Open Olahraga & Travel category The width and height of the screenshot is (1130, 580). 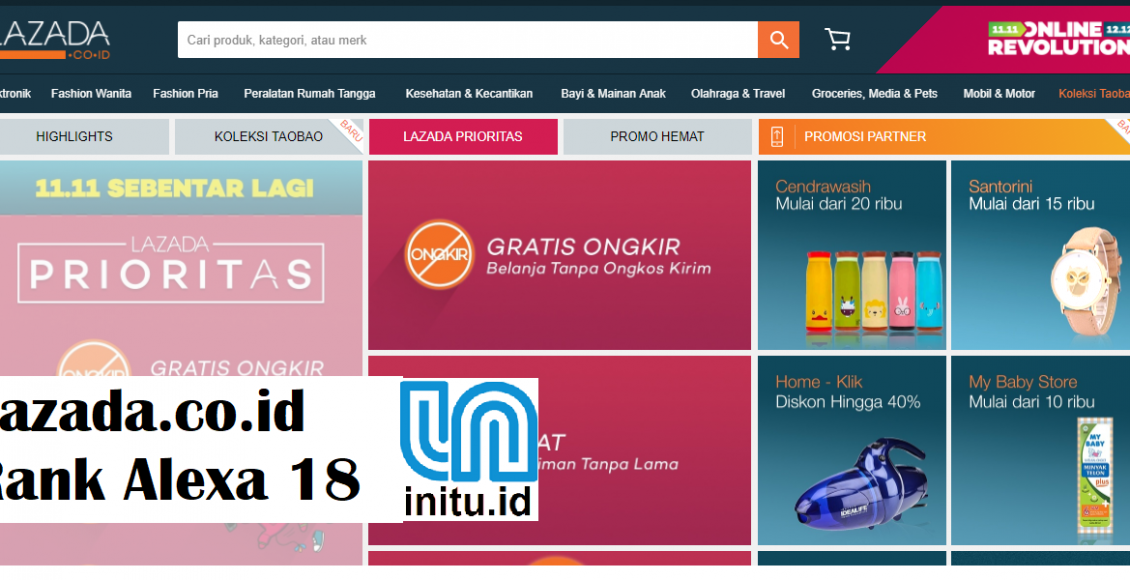pyautogui.click(x=738, y=94)
